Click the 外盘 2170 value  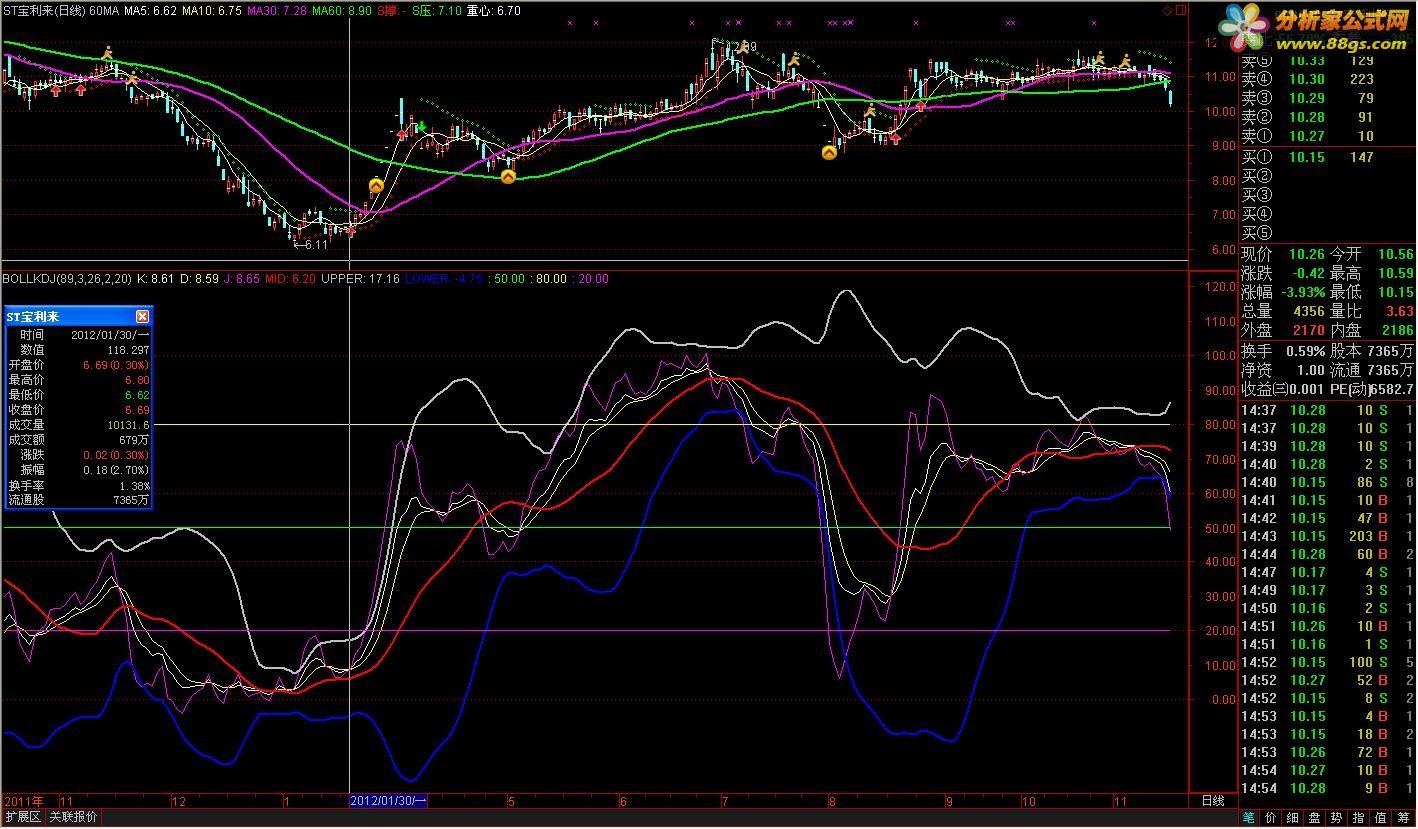pos(1309,330)
